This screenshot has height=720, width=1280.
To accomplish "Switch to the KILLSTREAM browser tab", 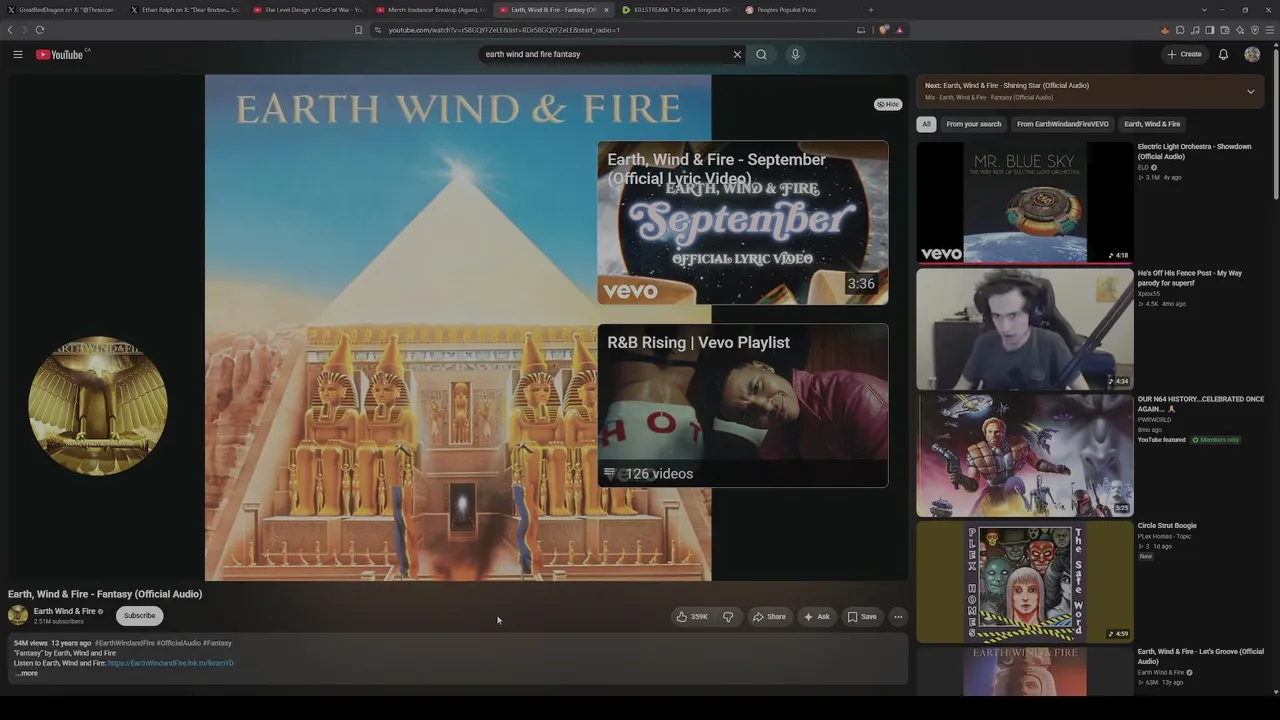I will (676, 10).
